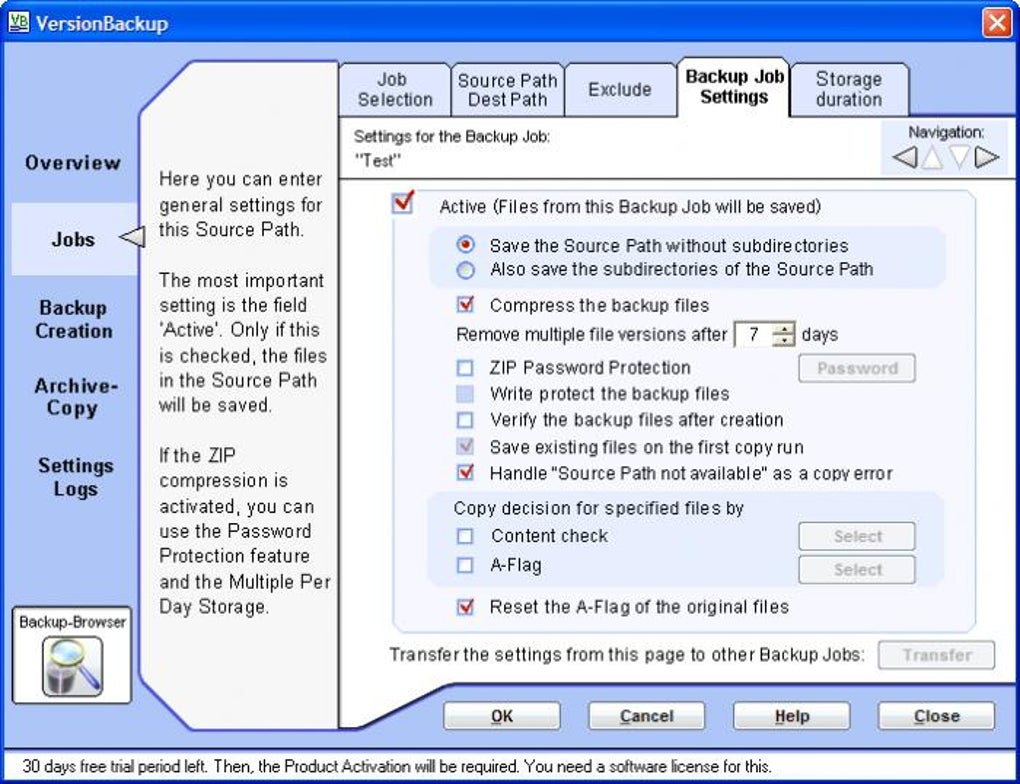1020x784 pixels.
Task: Click the down navigation arrow
Action: [x=960, y=157]
